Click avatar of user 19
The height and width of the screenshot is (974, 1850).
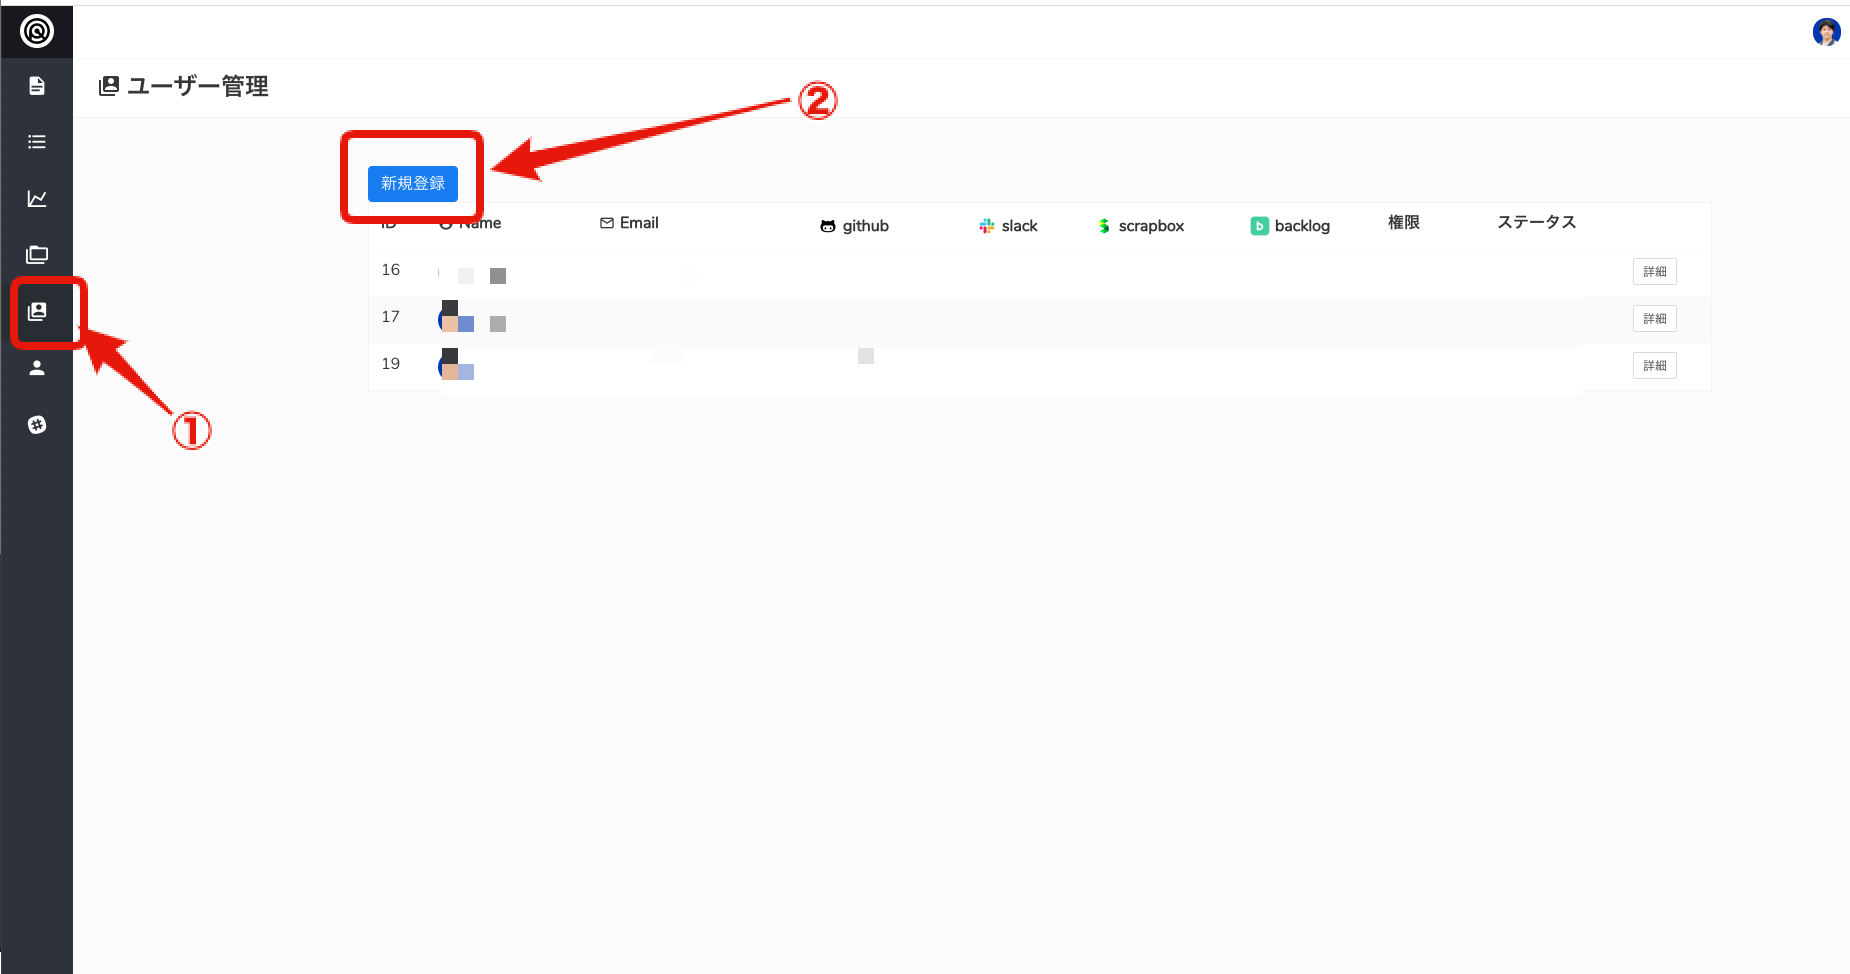click(x=455, y=365)
